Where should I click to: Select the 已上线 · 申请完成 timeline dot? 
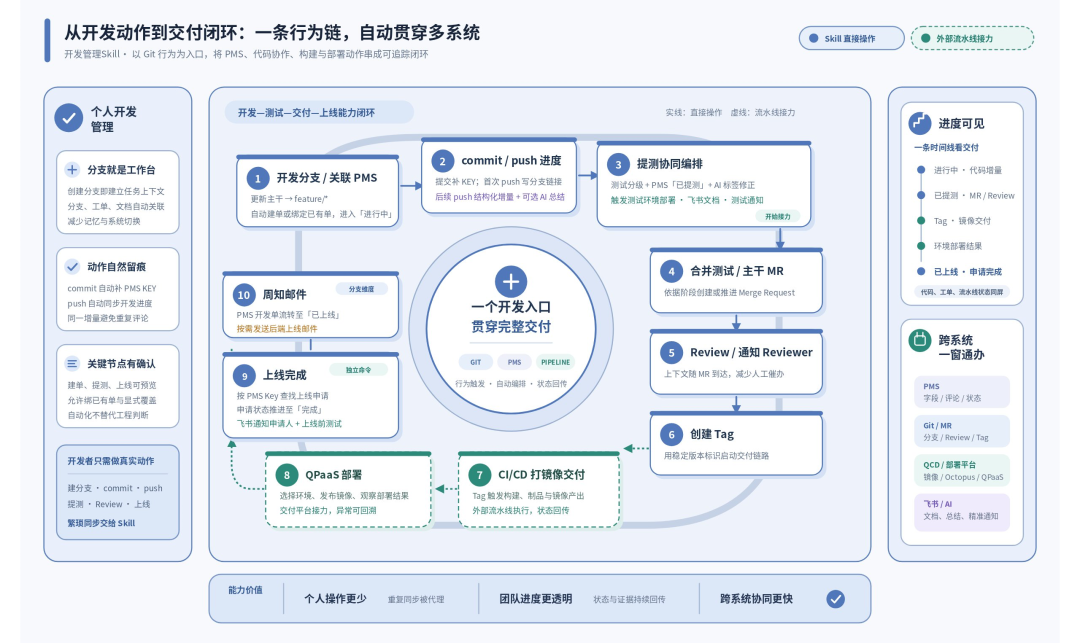(921, 271)
